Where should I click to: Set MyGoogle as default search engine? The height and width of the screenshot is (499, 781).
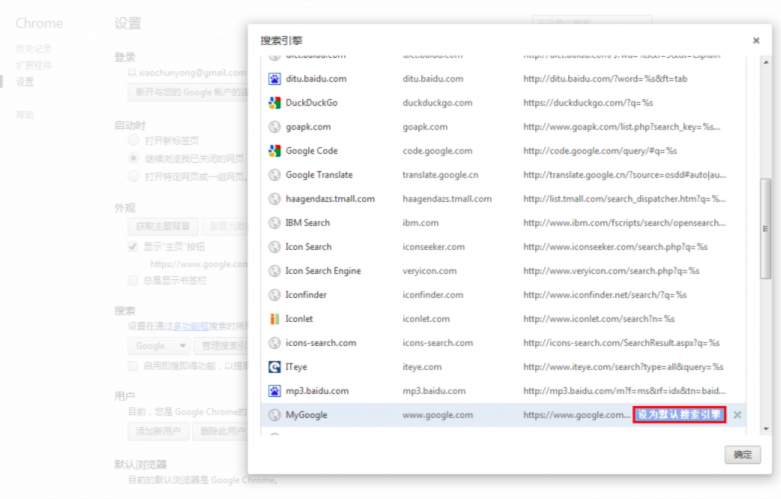tap(679, 415)
